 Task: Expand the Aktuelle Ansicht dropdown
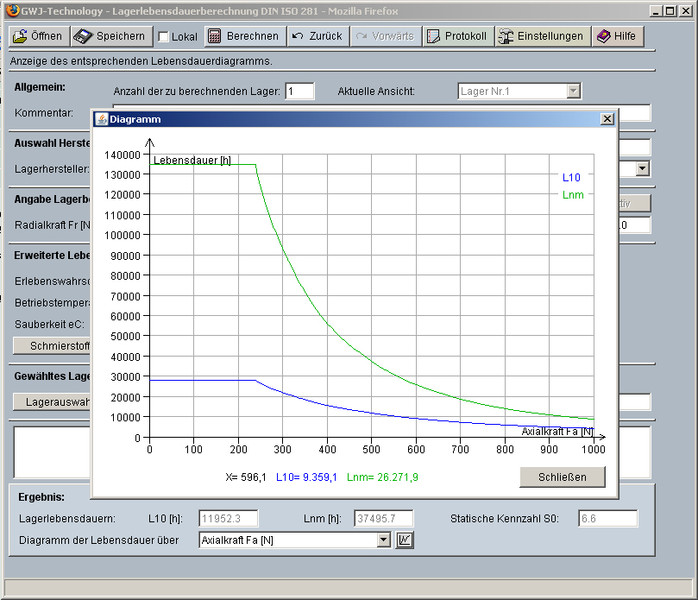(x=573, y=91)
